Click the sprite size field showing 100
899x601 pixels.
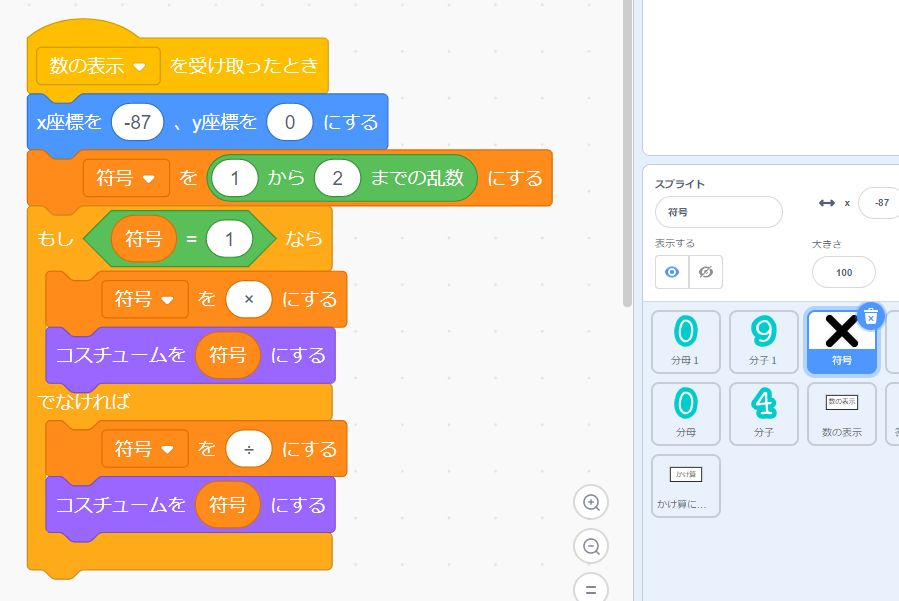point(843,272)
